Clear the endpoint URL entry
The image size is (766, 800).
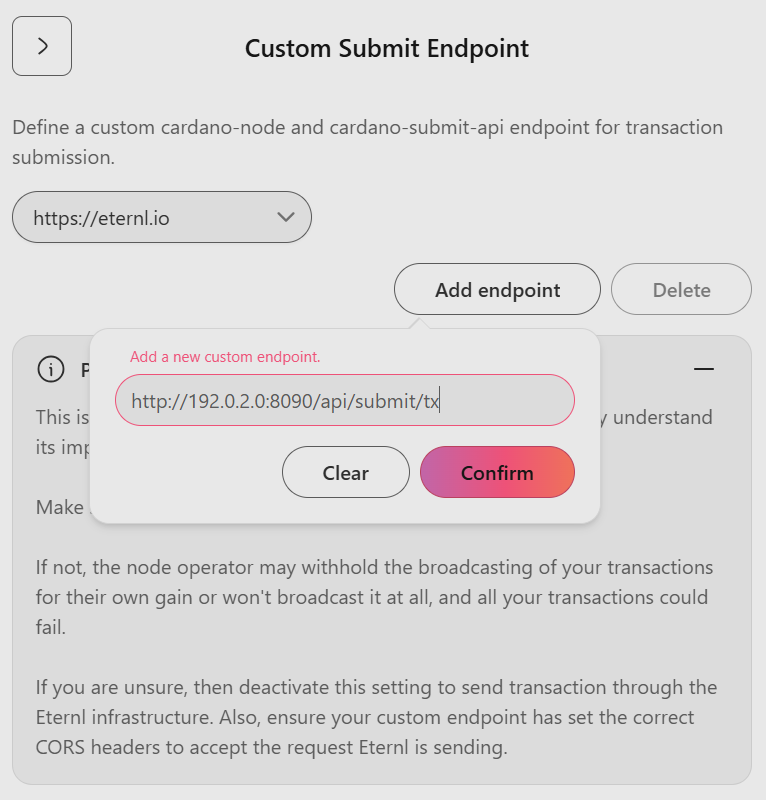pos(345,472)
